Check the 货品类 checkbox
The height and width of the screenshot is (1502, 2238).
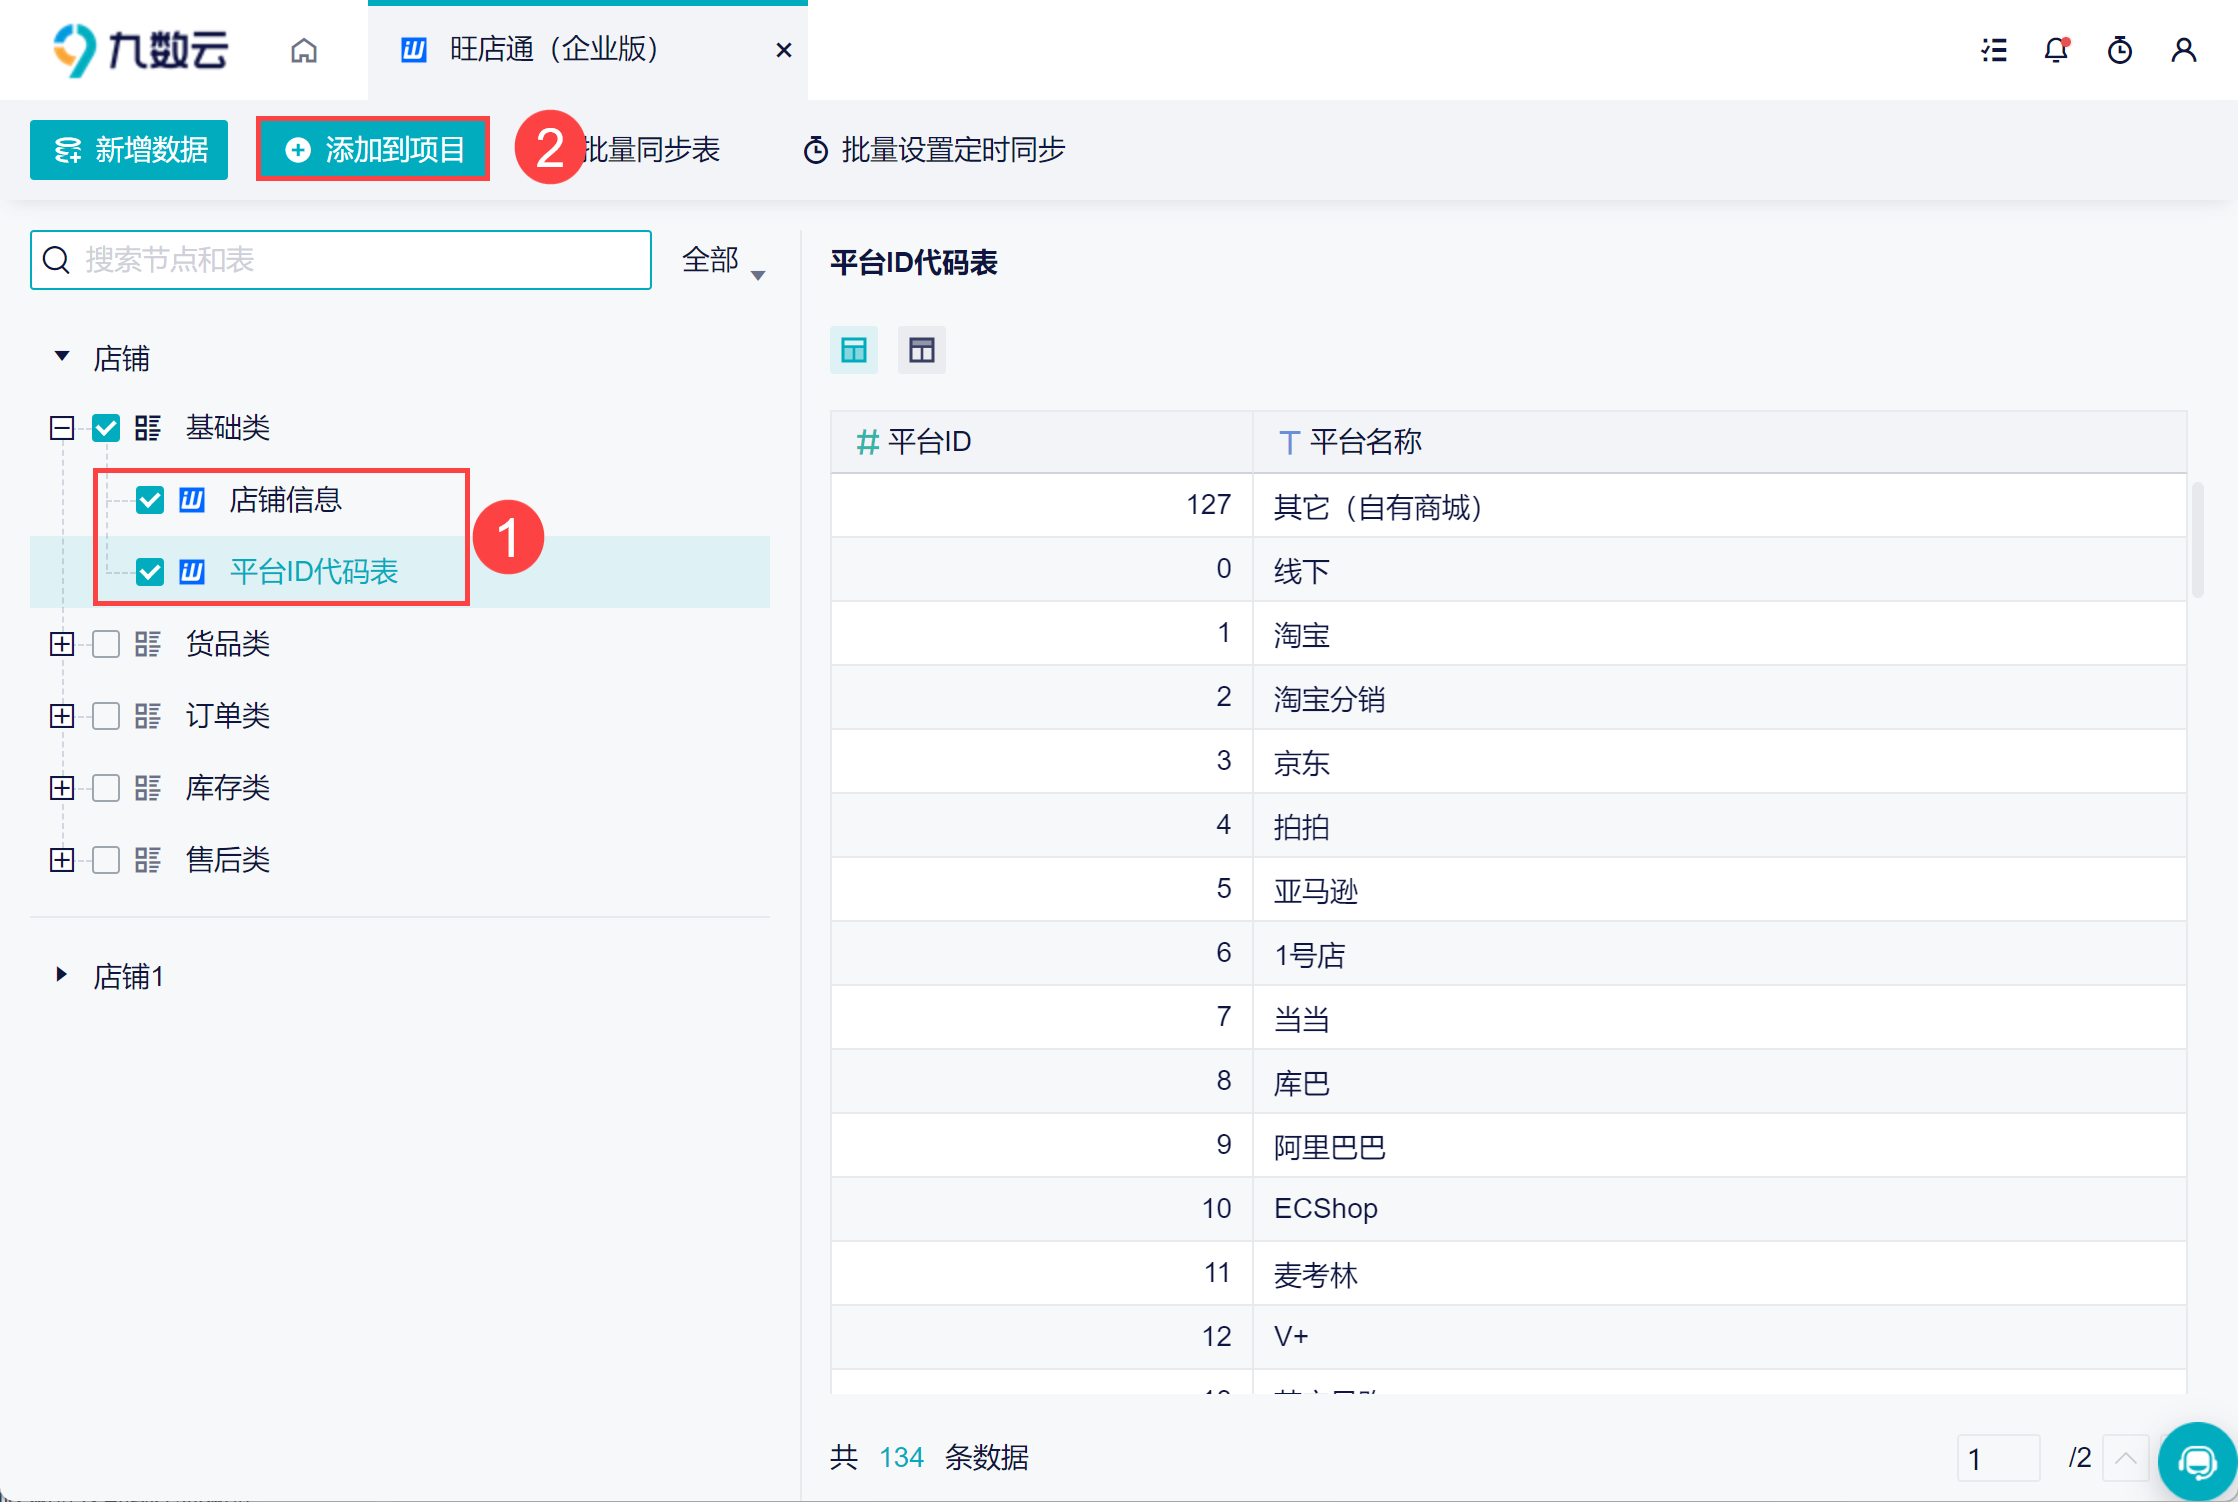tap(106, 644)
